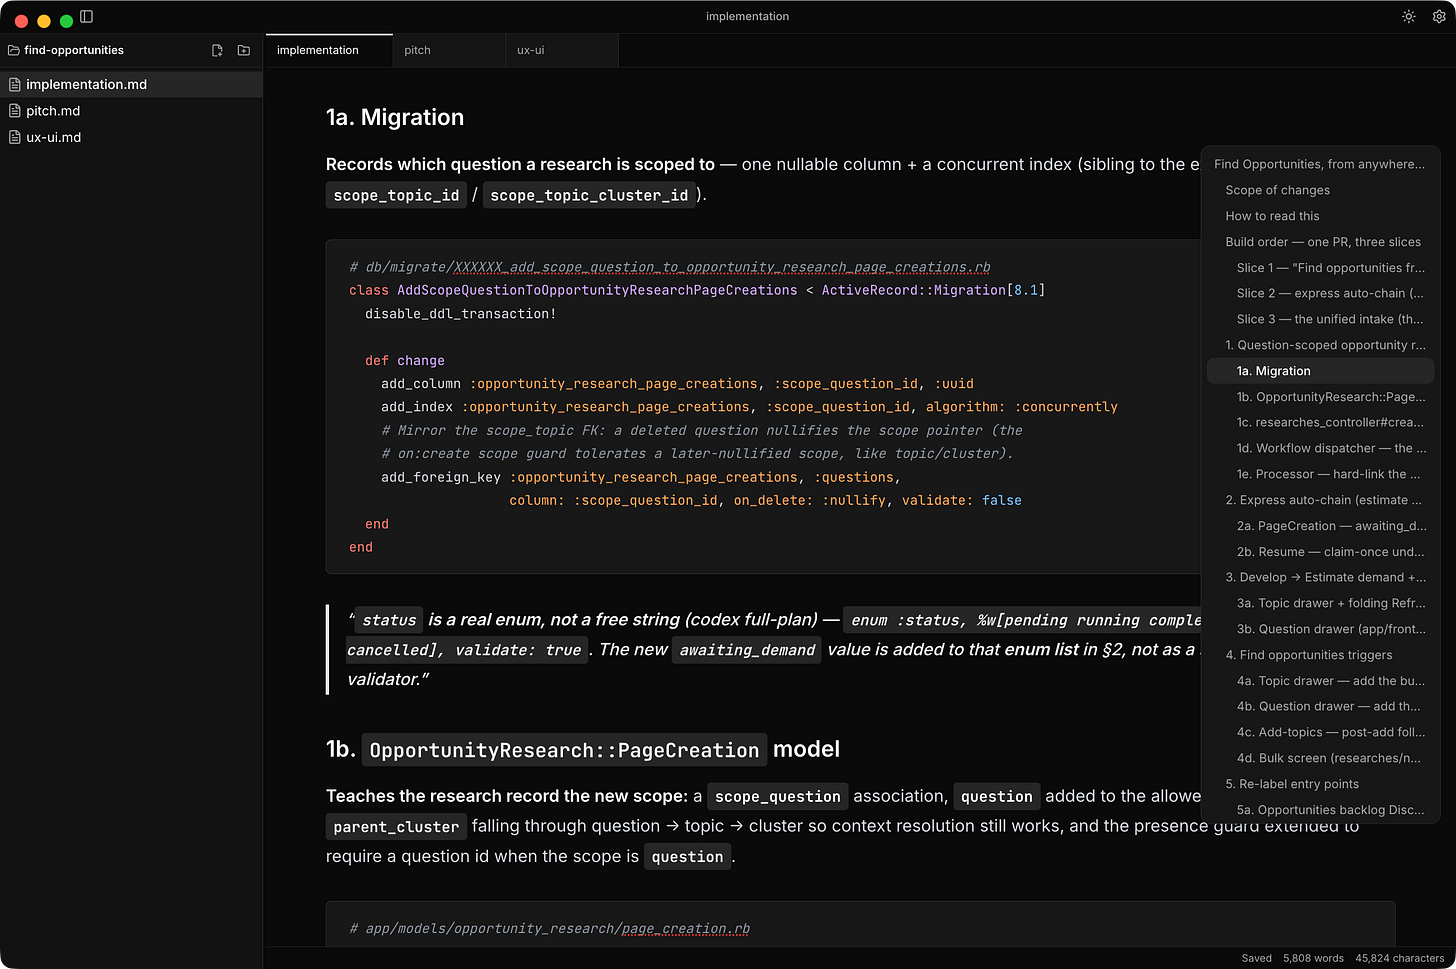The height and width of the screenshot is (969, 1456).
Task: Click the '1a. Migration' document heading
Action: 395,117
